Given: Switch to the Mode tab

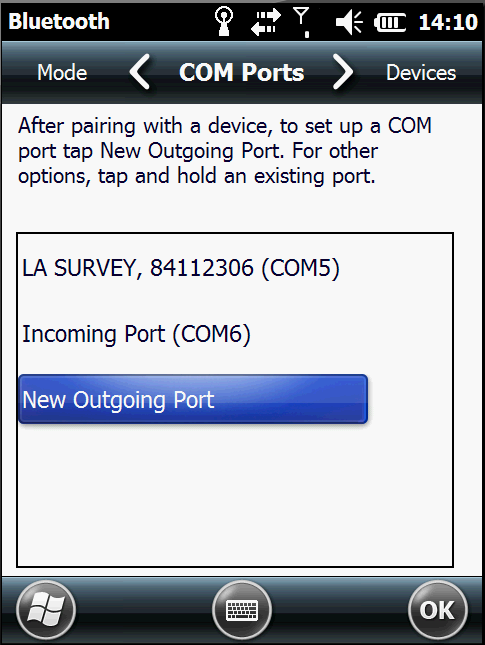Looking at the screenshot, I should point(62,73).
